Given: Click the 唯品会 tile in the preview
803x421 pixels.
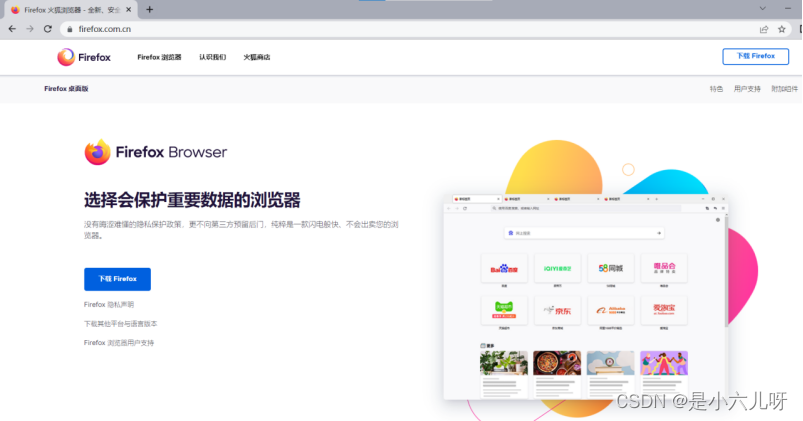Looking at the screenshot, I should pyautogui.click(x=664, y=268).
